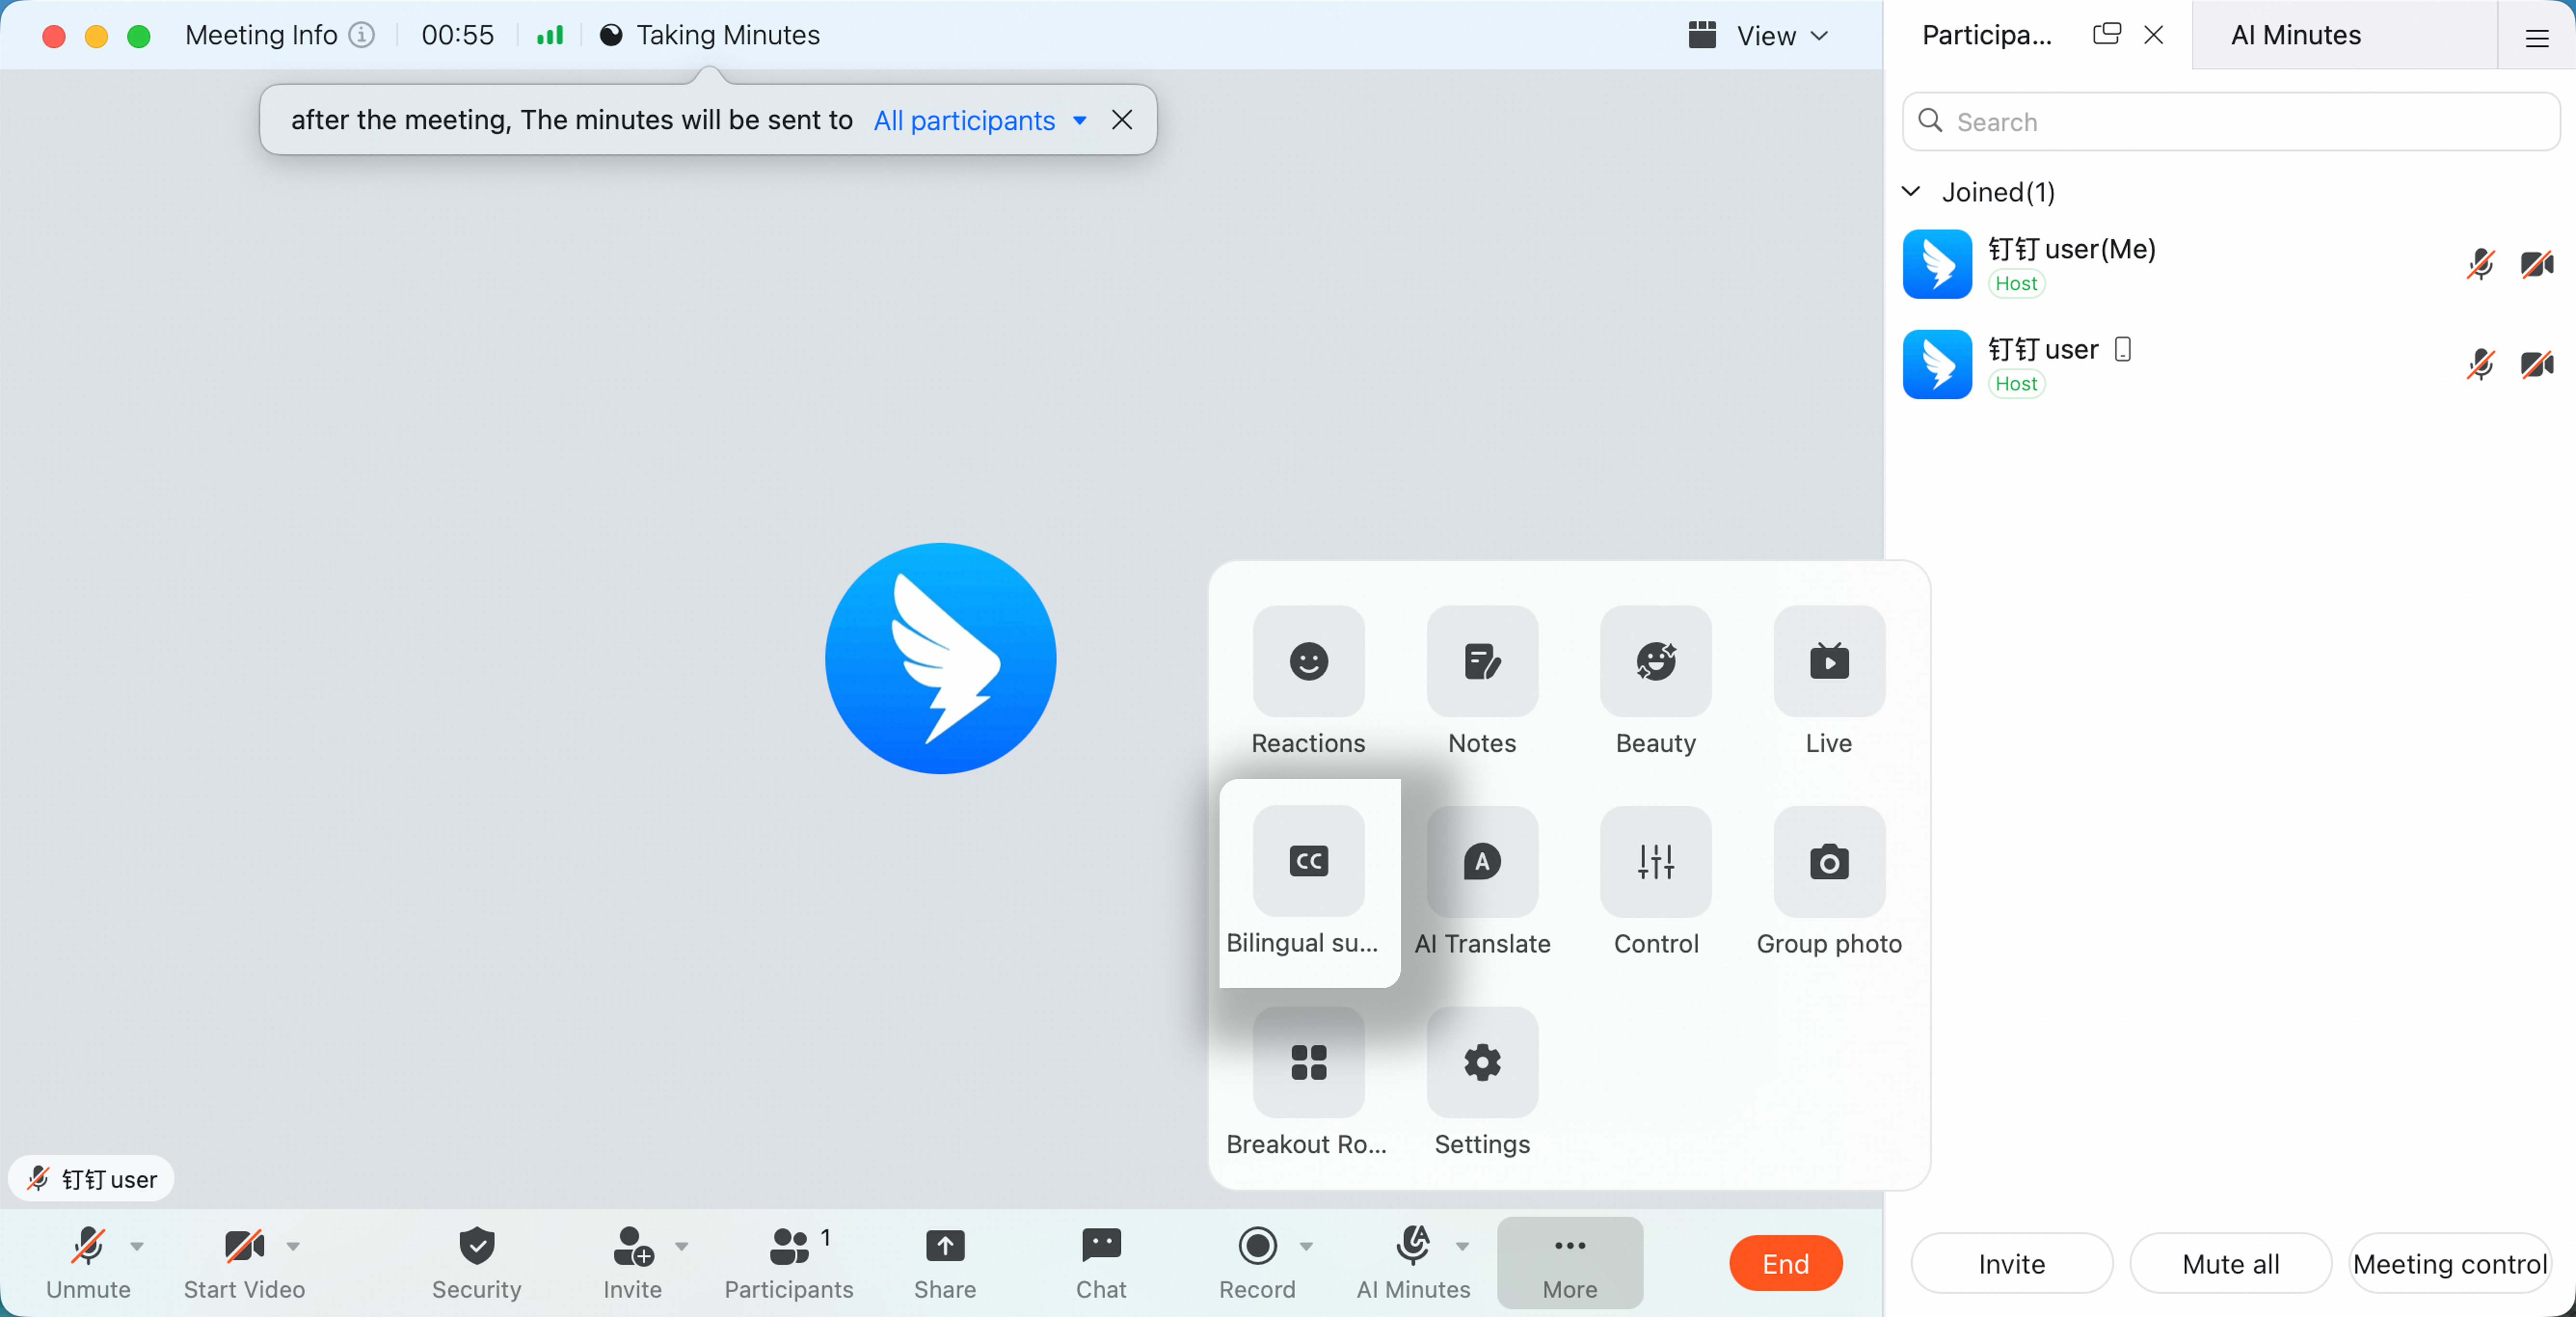Click the macOS yellow minimize window button
2576x1317 pixels.
pos(96,37)
